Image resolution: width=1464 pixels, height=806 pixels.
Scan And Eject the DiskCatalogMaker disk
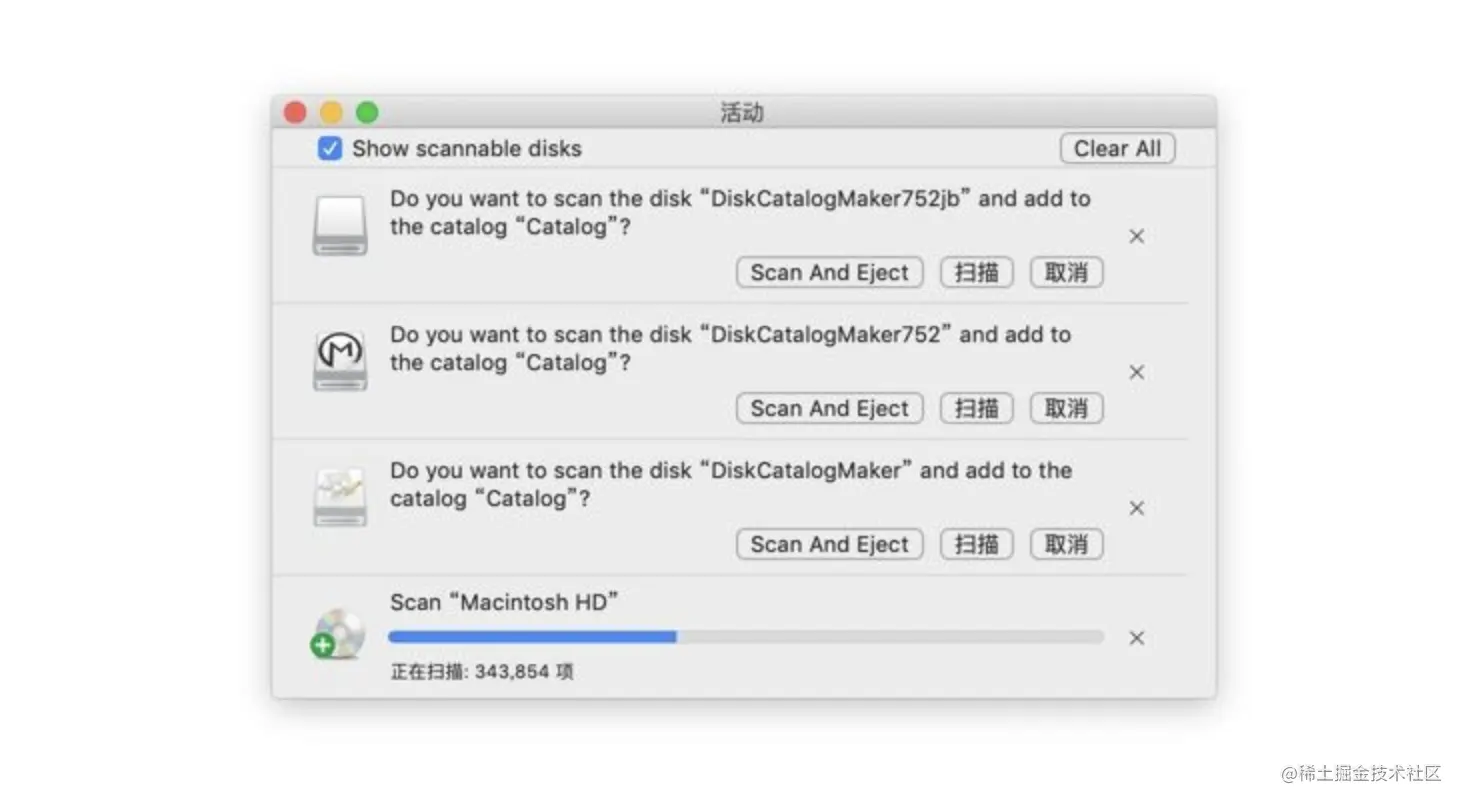(829, 545)
